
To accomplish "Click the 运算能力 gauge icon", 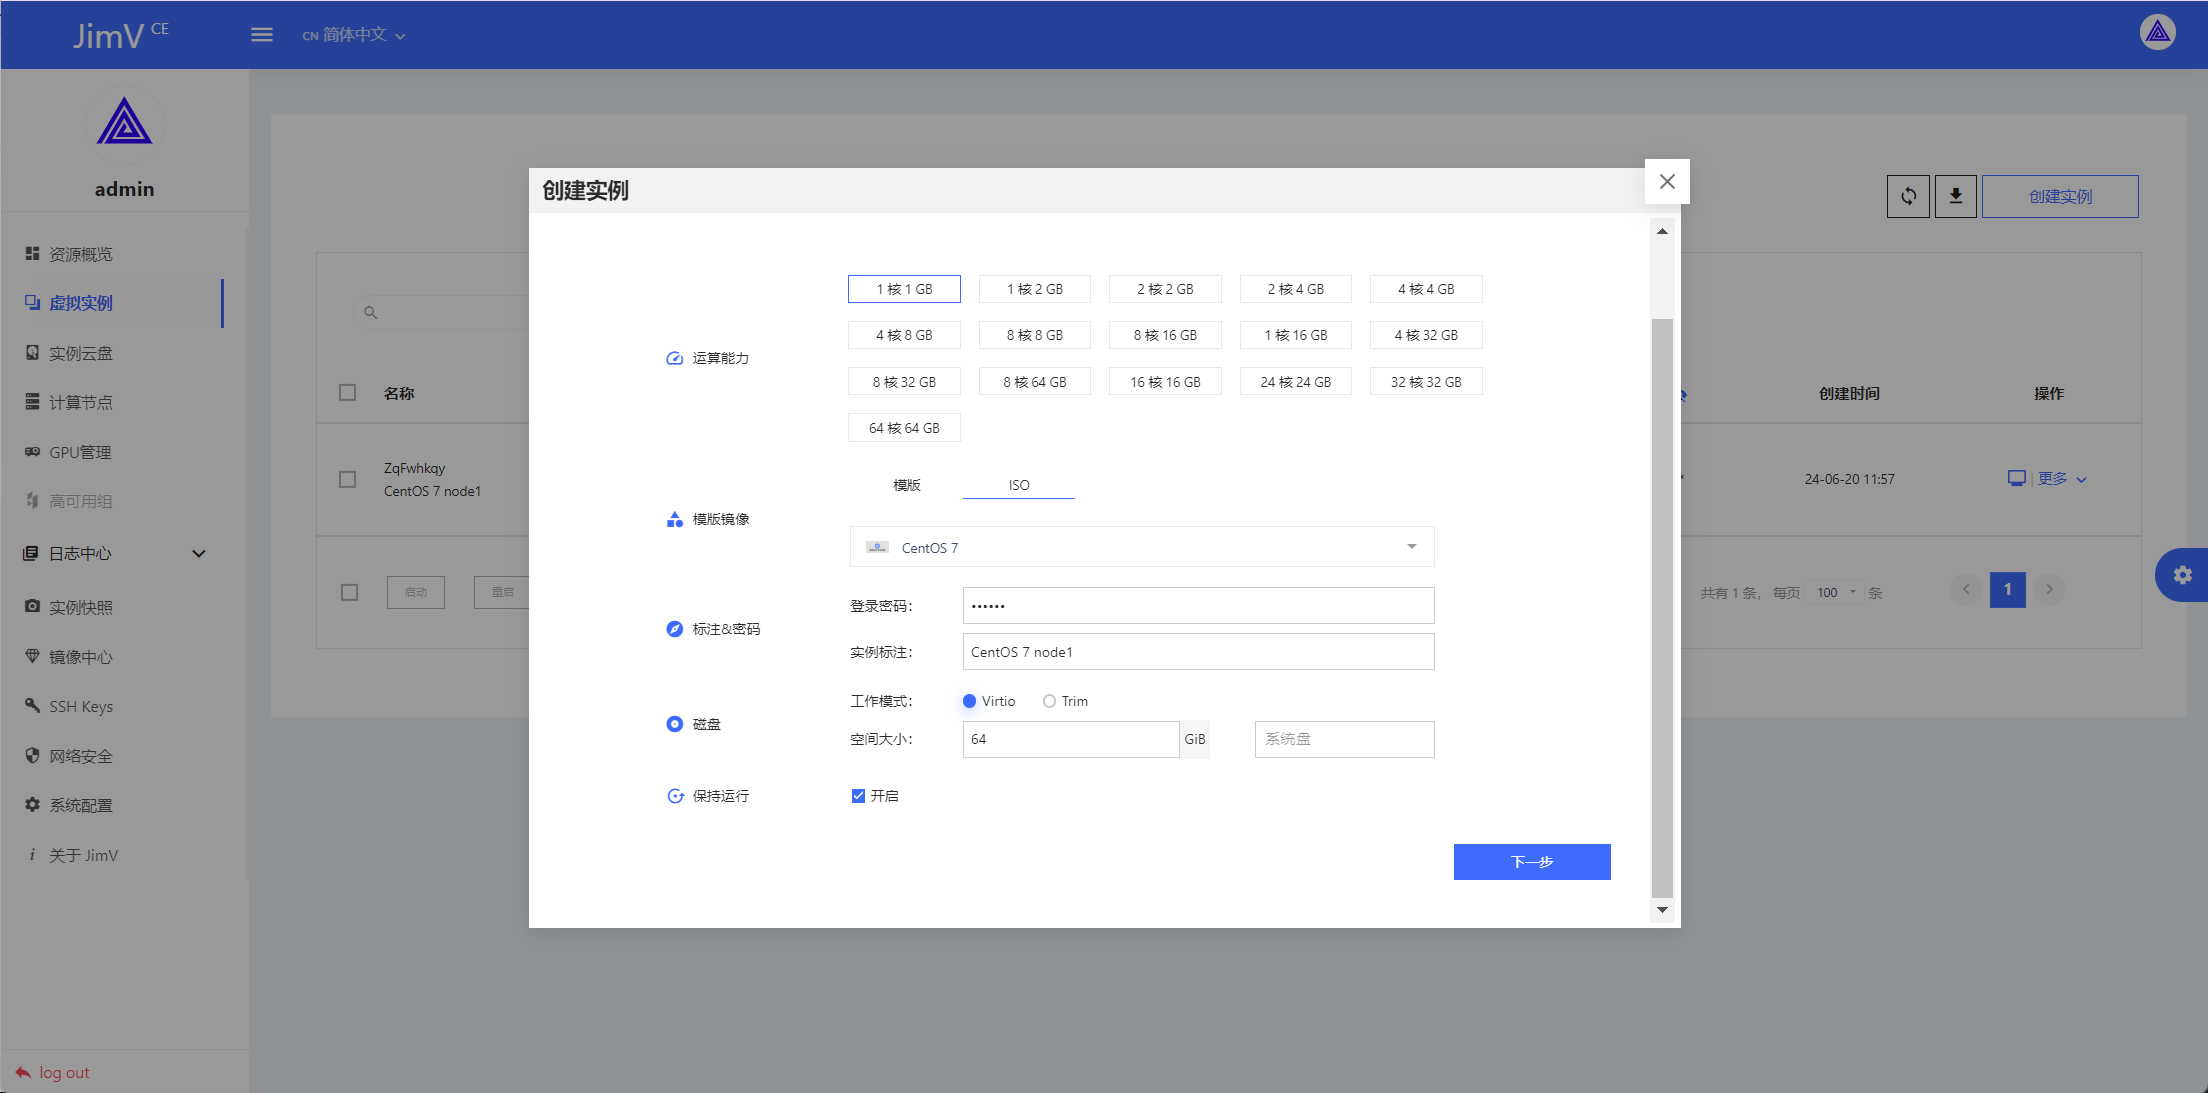I will (x=675, y=358).
